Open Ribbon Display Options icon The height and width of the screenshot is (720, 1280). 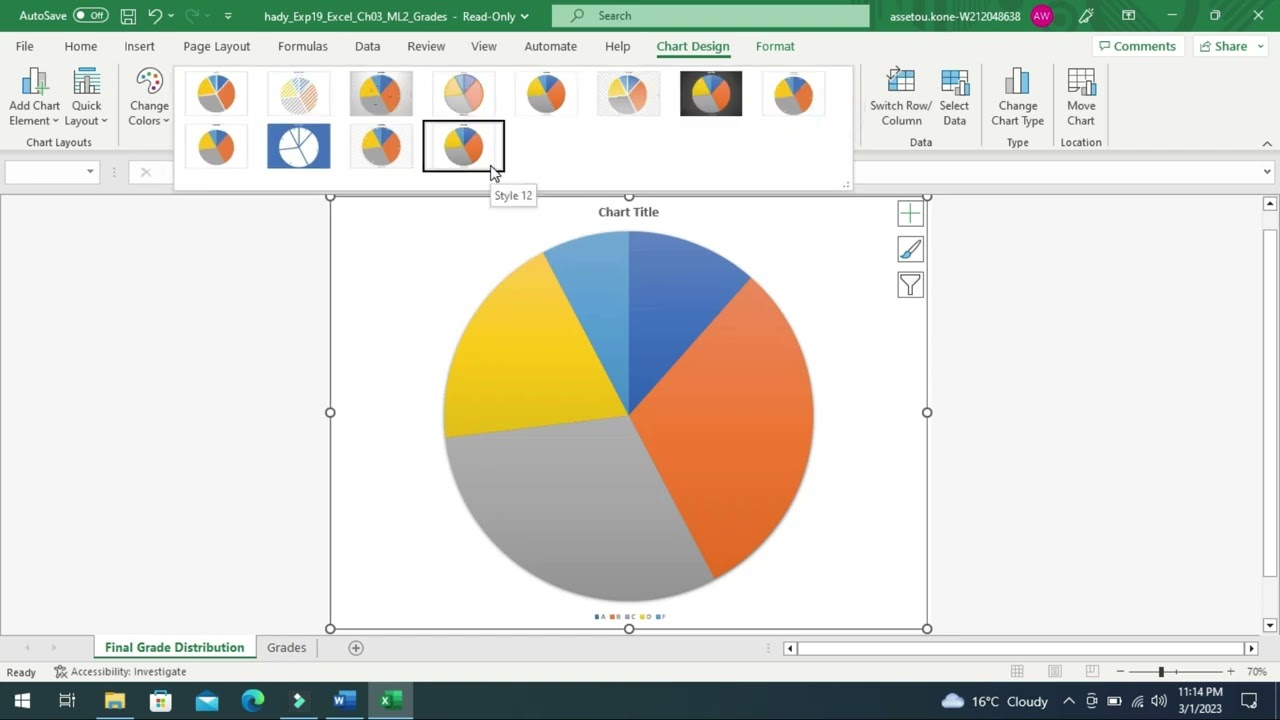pyautogui.click(x=1129, y=16)
